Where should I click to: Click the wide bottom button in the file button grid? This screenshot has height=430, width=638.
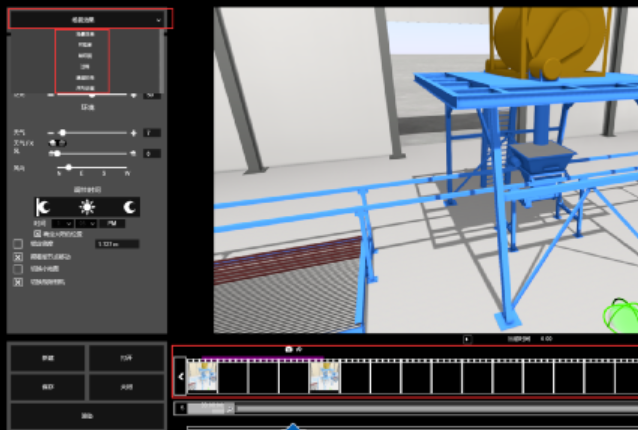pos(87,416)
